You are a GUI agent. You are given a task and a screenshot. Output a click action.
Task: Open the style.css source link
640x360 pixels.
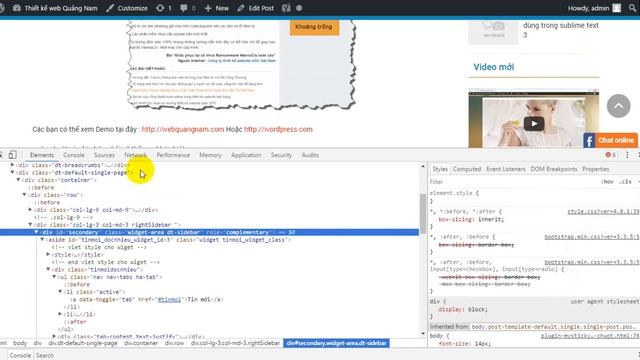pyautogui.click(x=603, y=212)
